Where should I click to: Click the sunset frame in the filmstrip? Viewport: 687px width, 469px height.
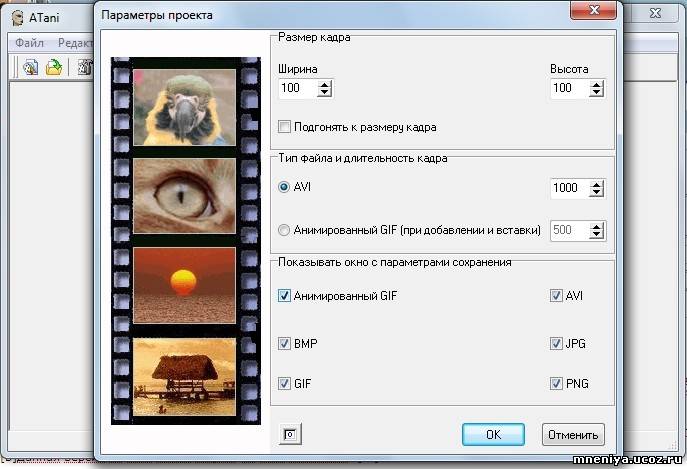pyautogui.click(x=184, y=285)
